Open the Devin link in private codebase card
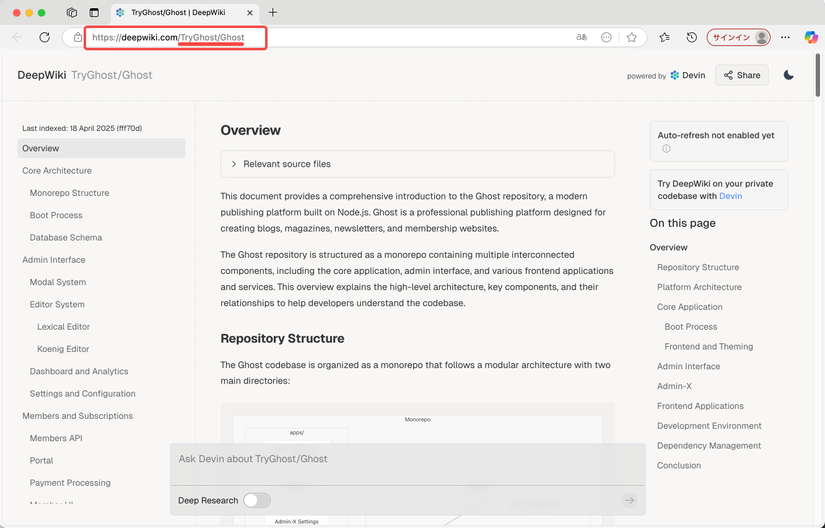This screenshot has height=528, width=825. [730, 196]
